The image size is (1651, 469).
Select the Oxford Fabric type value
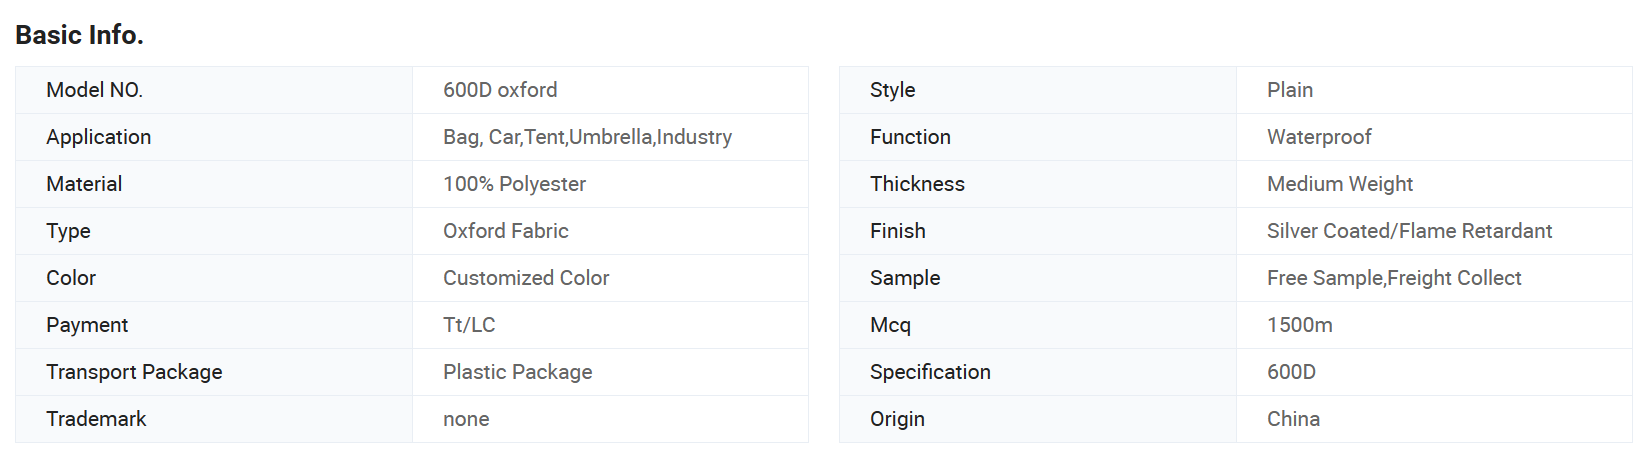[x=505, y=231]
